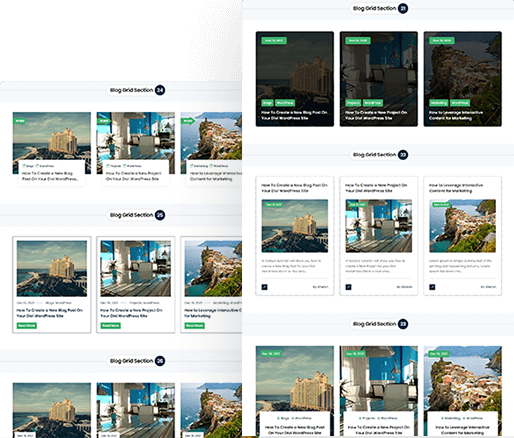Click green arrow date tag on Section 24 cliff image
Image resolution: width=514 pixels, height=438 pixels.
click(x=188, y=121)
